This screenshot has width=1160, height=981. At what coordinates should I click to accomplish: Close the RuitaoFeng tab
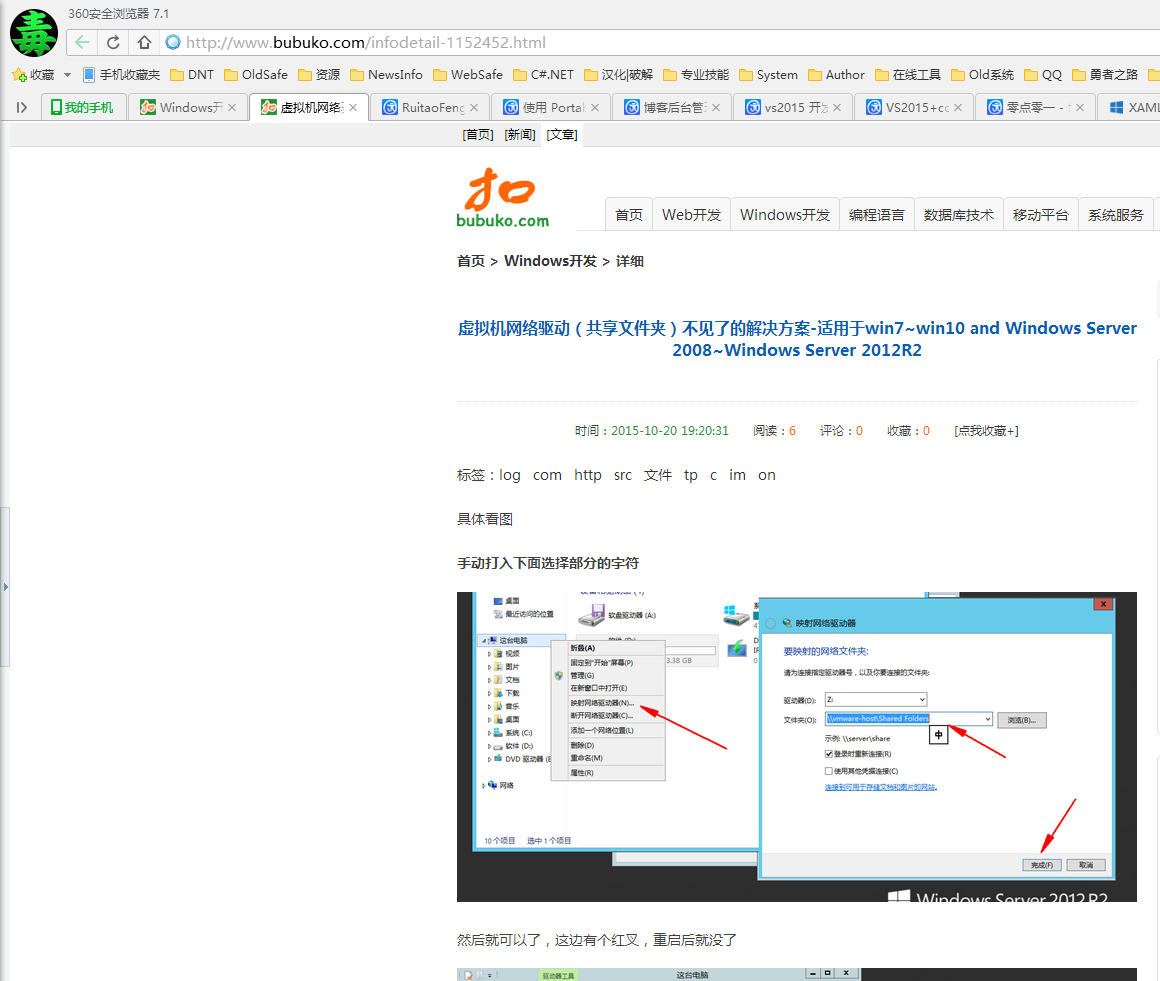click(474, 107)
